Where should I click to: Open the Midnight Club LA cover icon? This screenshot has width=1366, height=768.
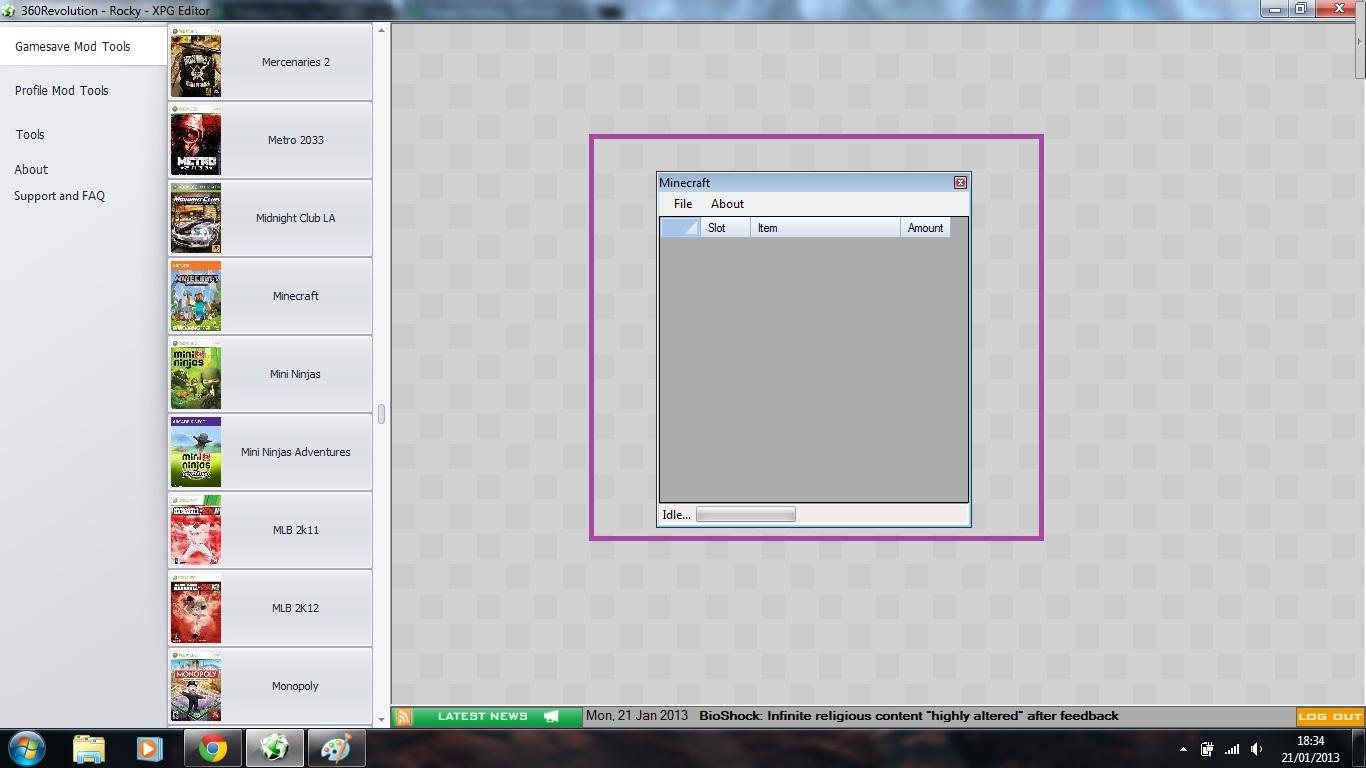[x=196, y=218]
